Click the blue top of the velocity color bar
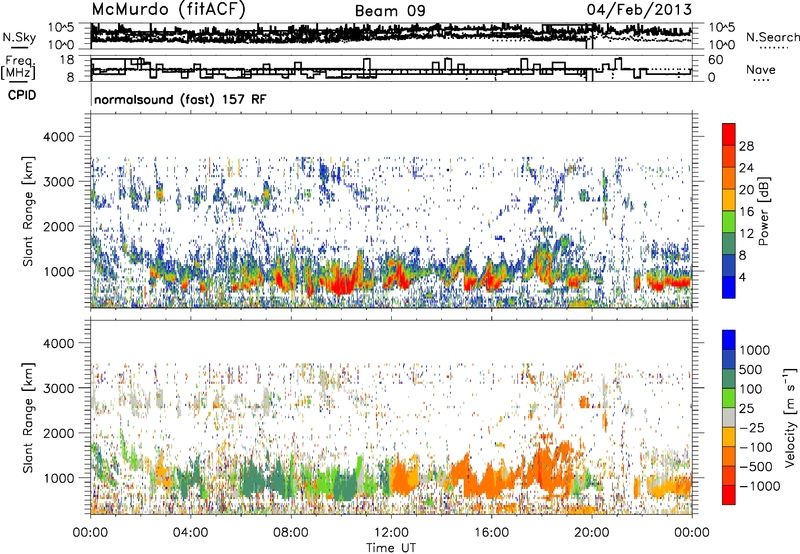Screen dimensions: 800x554 coord(729,339)
